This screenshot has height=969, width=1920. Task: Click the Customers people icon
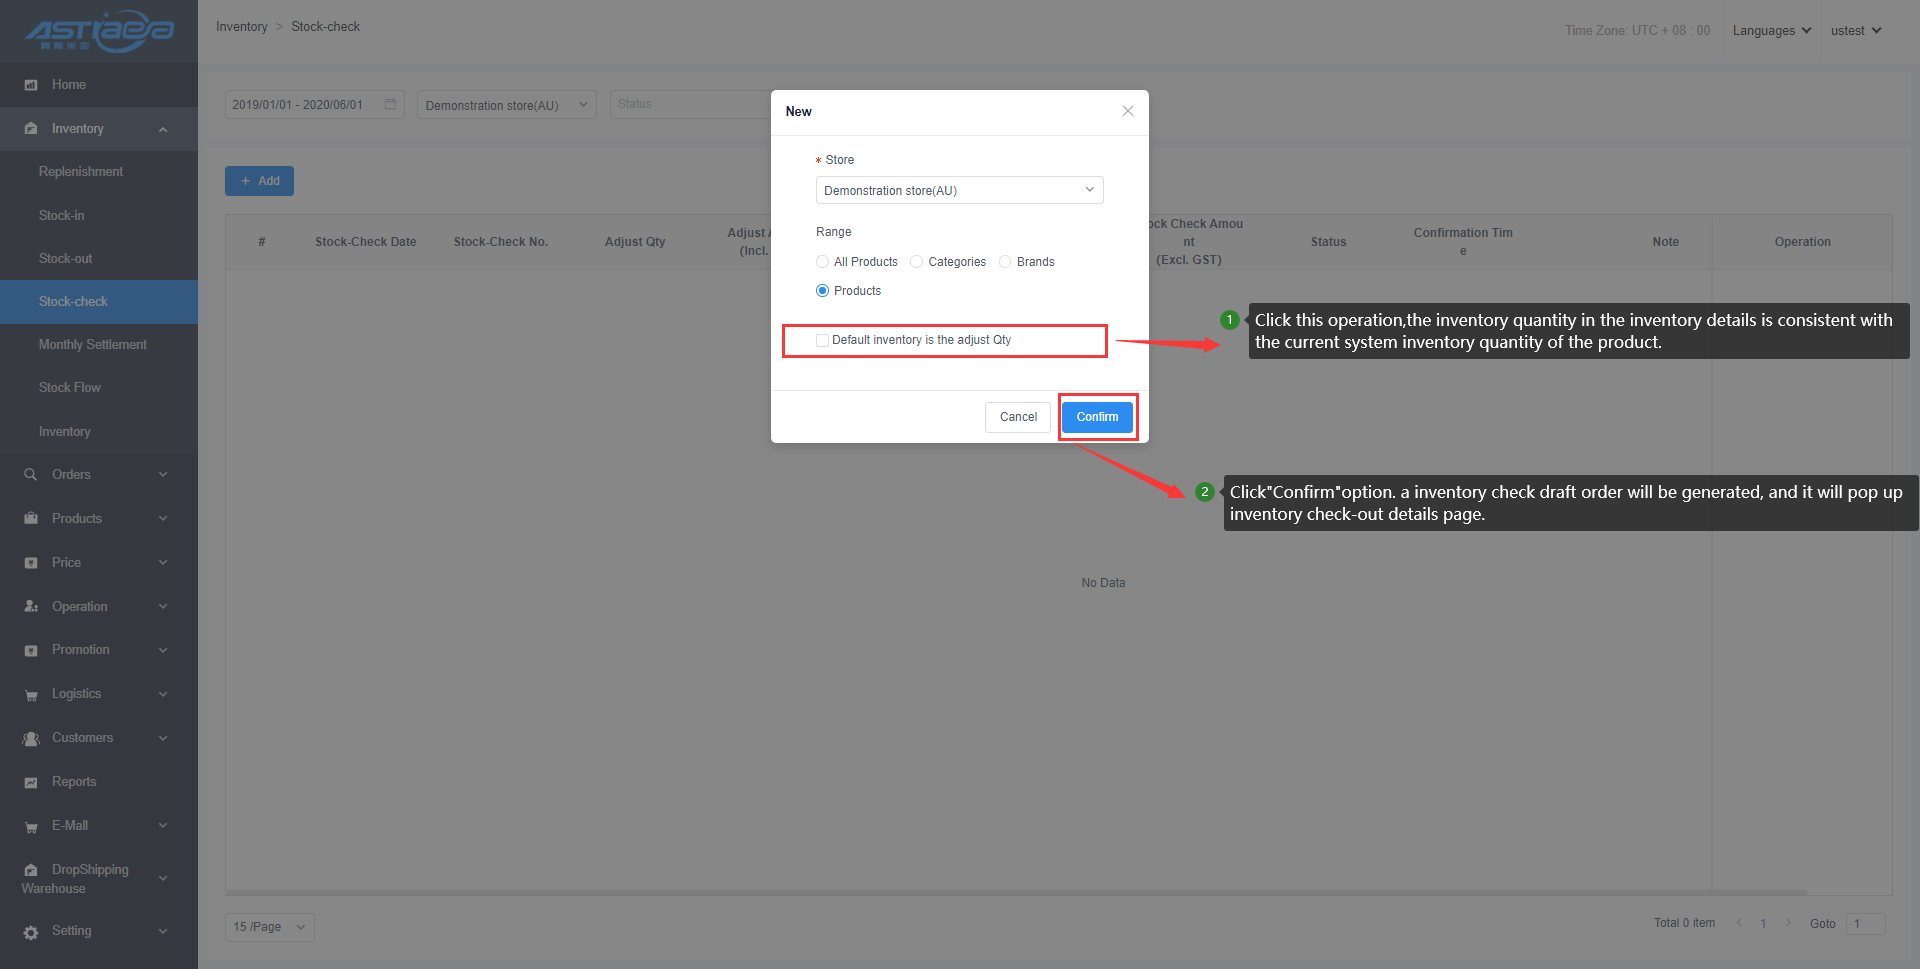[x=31, y=739]
